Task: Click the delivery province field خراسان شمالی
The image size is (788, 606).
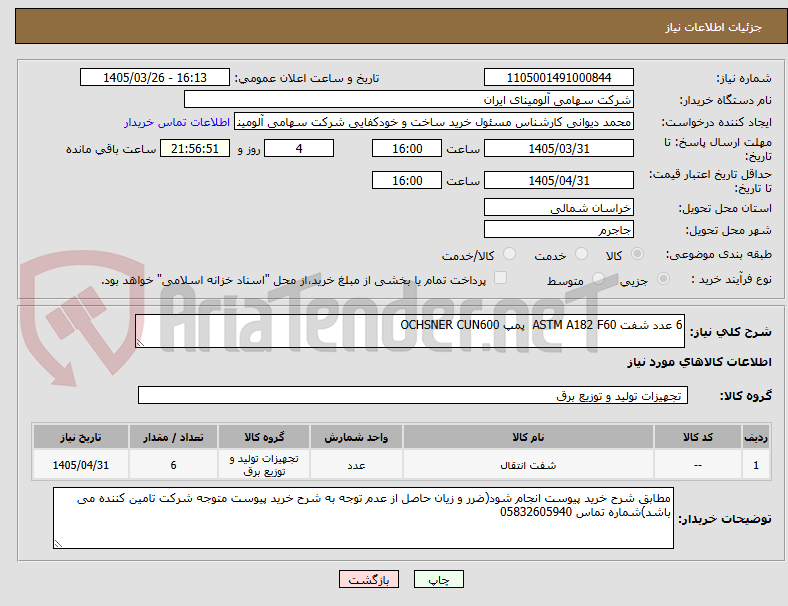Action: click(559, 208)
